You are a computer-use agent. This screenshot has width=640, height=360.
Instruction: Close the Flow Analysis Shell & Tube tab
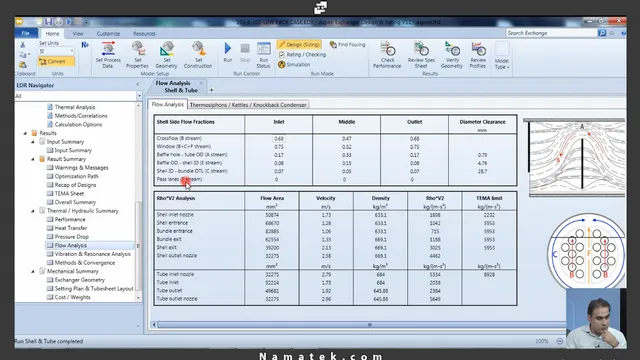(x=201, y=83)
